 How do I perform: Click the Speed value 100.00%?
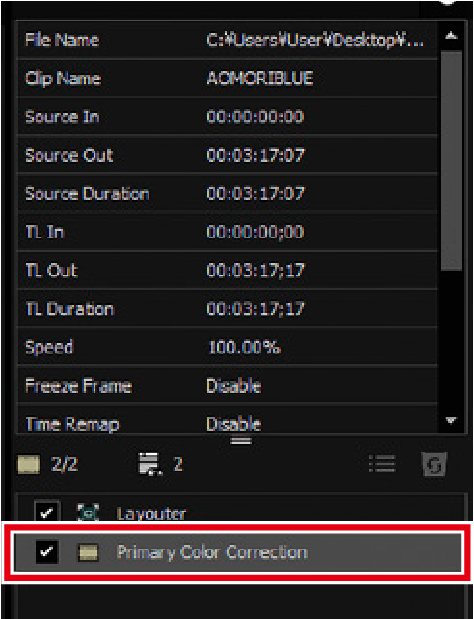244,347
